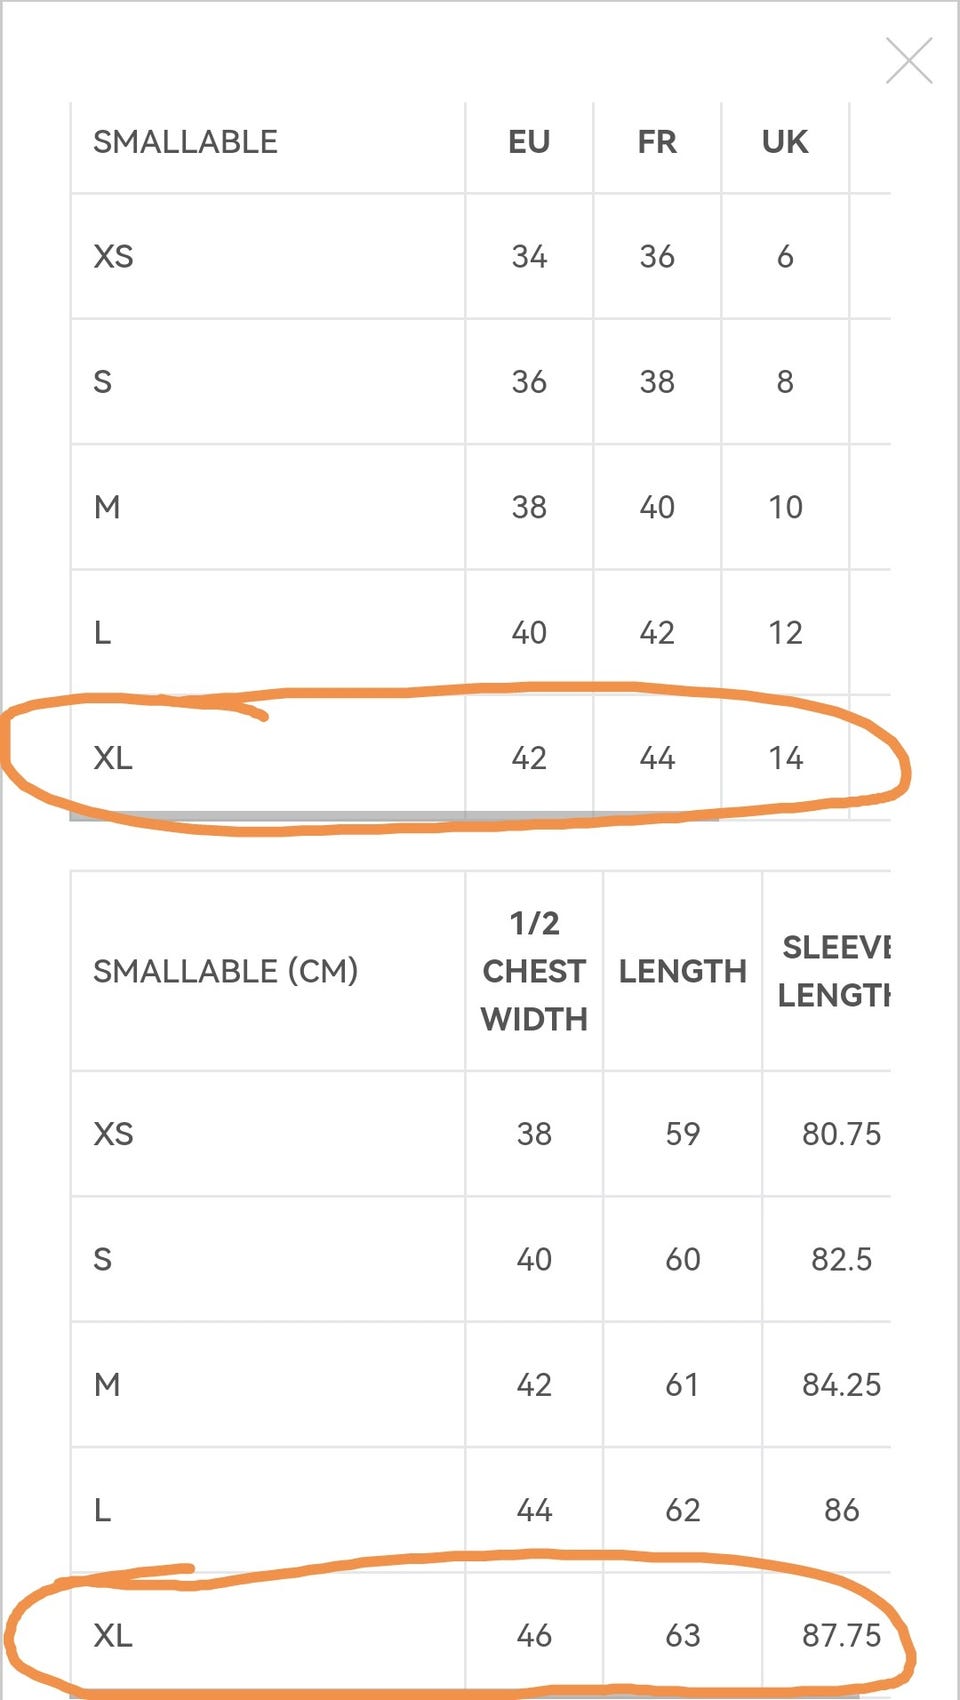The width and height of the screenshot is (960, 1700).
Task: Click the circled UK size 14 cell
Action: click(785, 758)
